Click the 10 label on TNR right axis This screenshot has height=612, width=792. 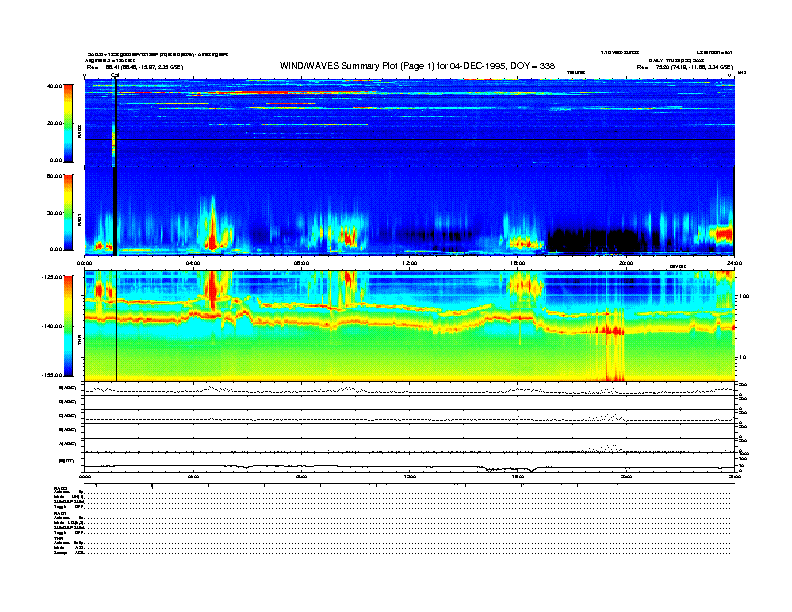[743, 357]
